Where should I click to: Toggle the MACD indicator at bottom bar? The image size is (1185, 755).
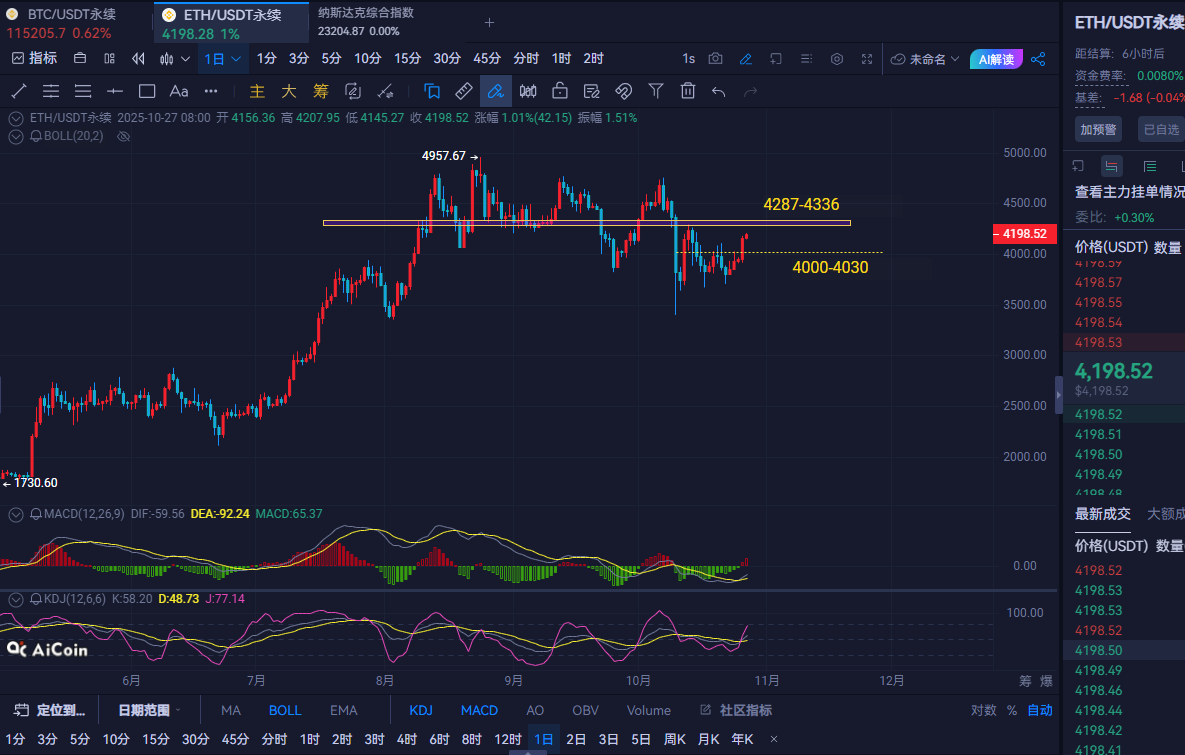click(x=479, y=710)
